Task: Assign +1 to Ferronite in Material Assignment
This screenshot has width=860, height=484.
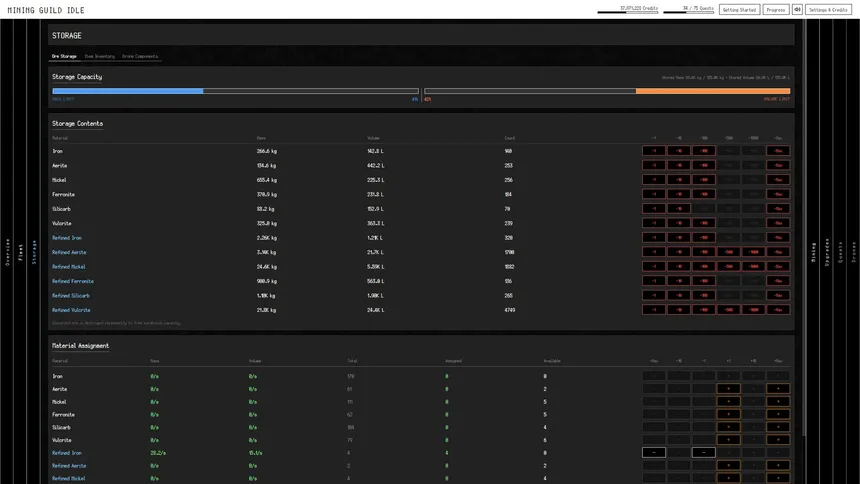Action: (x=728, y=414)
